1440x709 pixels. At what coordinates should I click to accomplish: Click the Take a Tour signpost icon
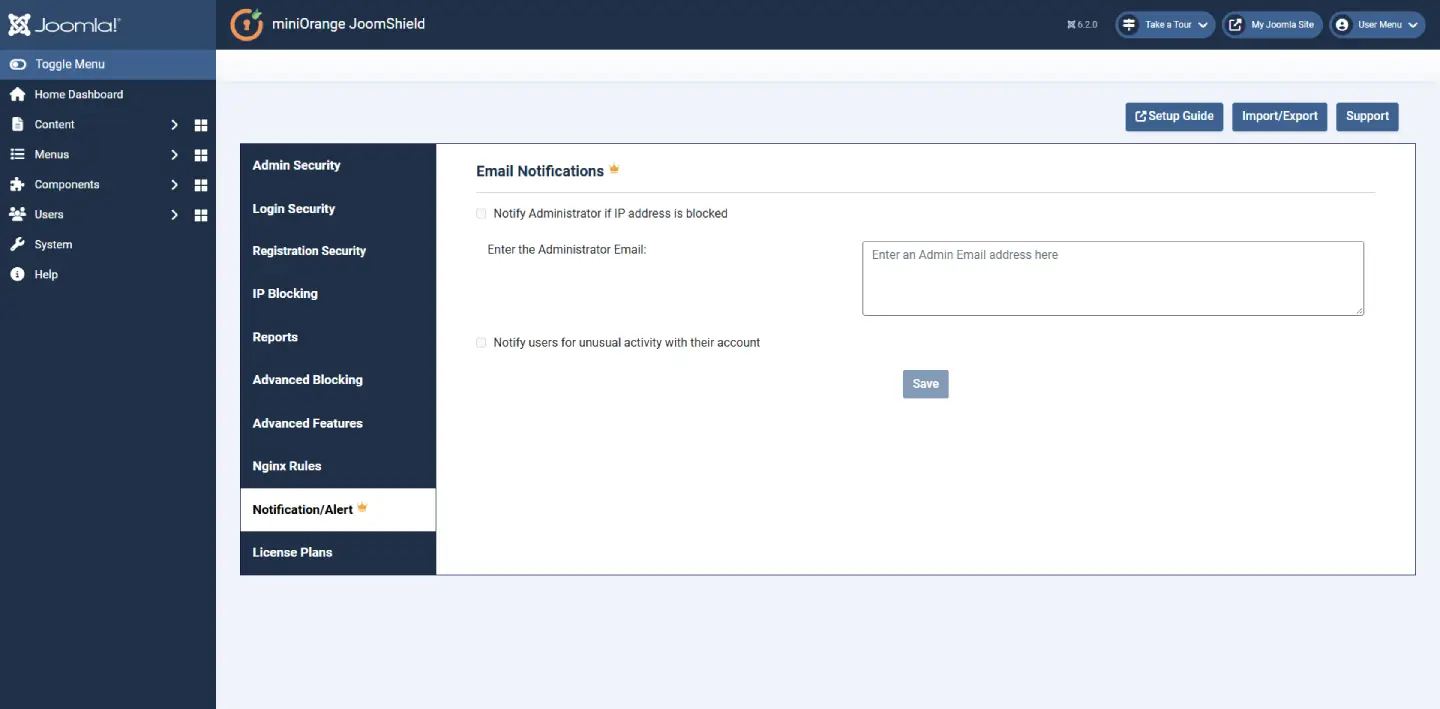(x=1129, y=24)
